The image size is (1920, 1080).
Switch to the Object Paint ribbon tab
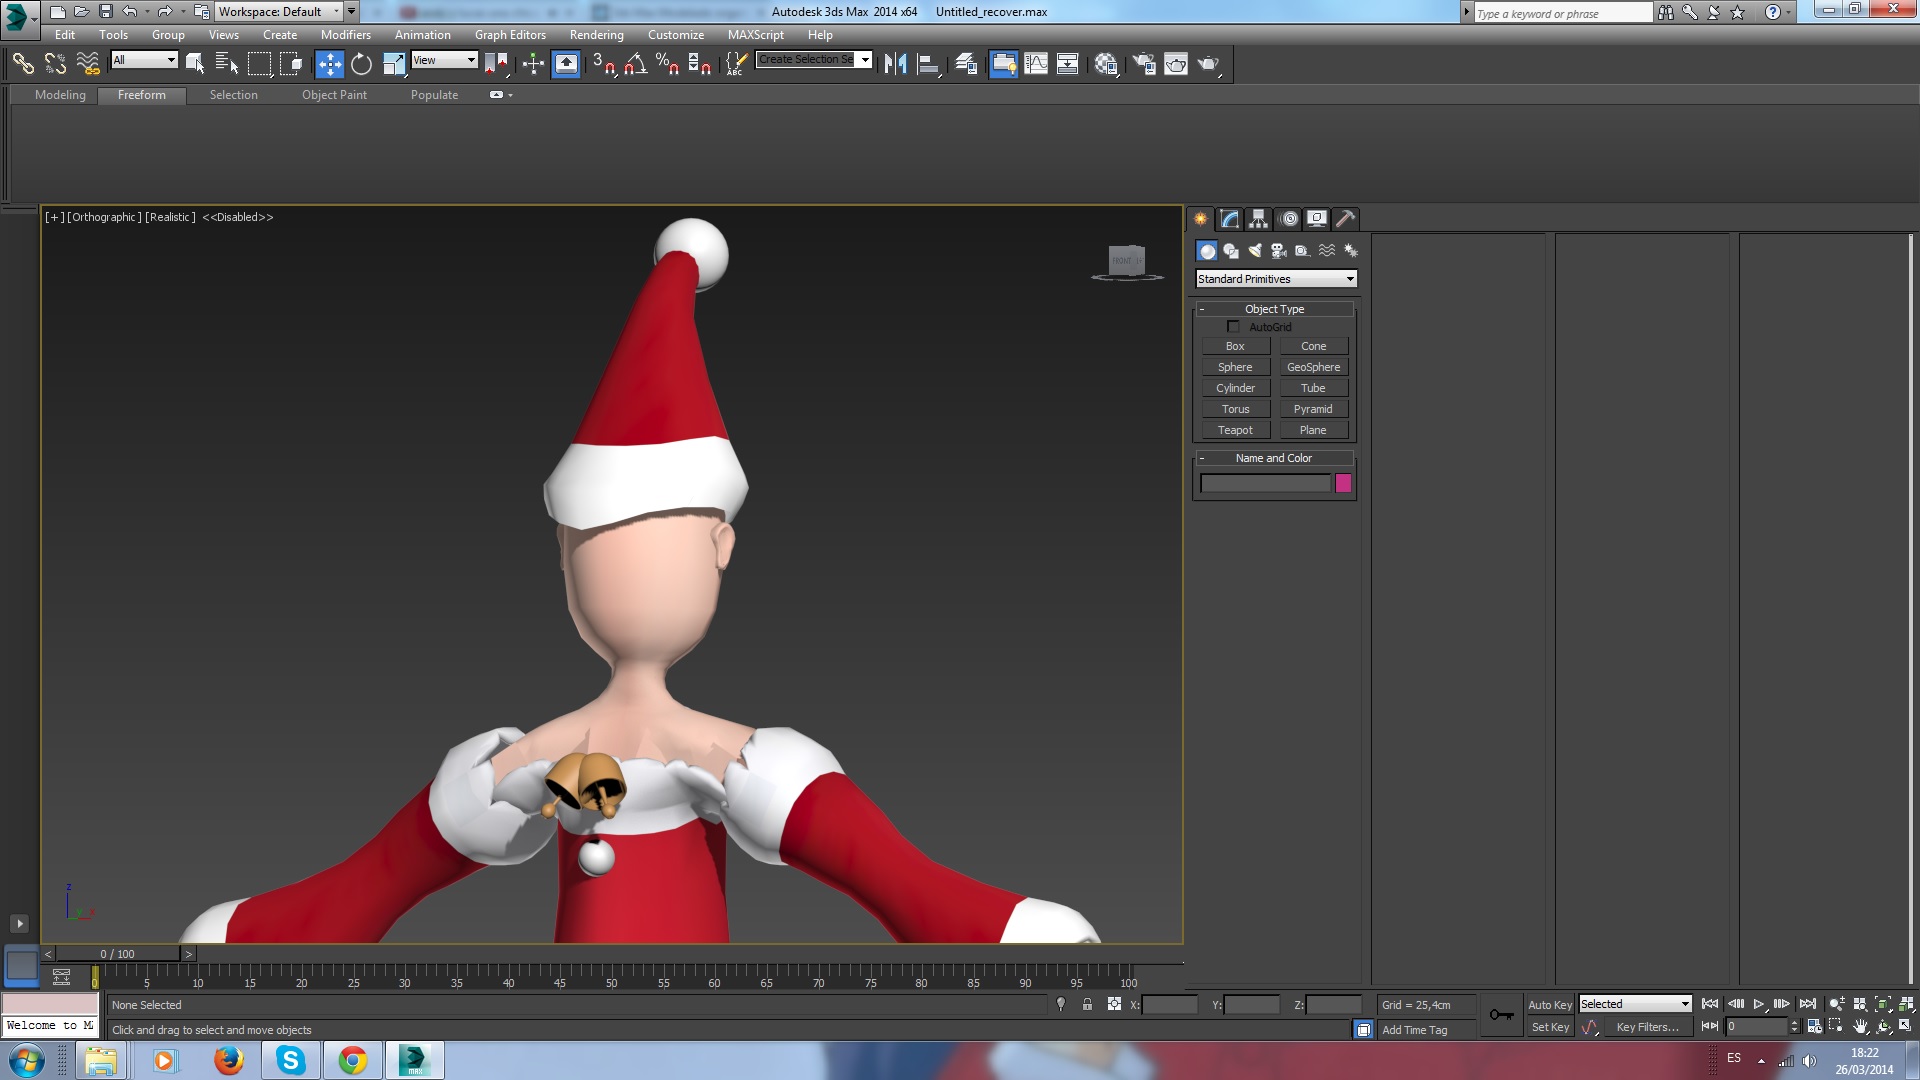pyautogui.click(x=334, y=95)
